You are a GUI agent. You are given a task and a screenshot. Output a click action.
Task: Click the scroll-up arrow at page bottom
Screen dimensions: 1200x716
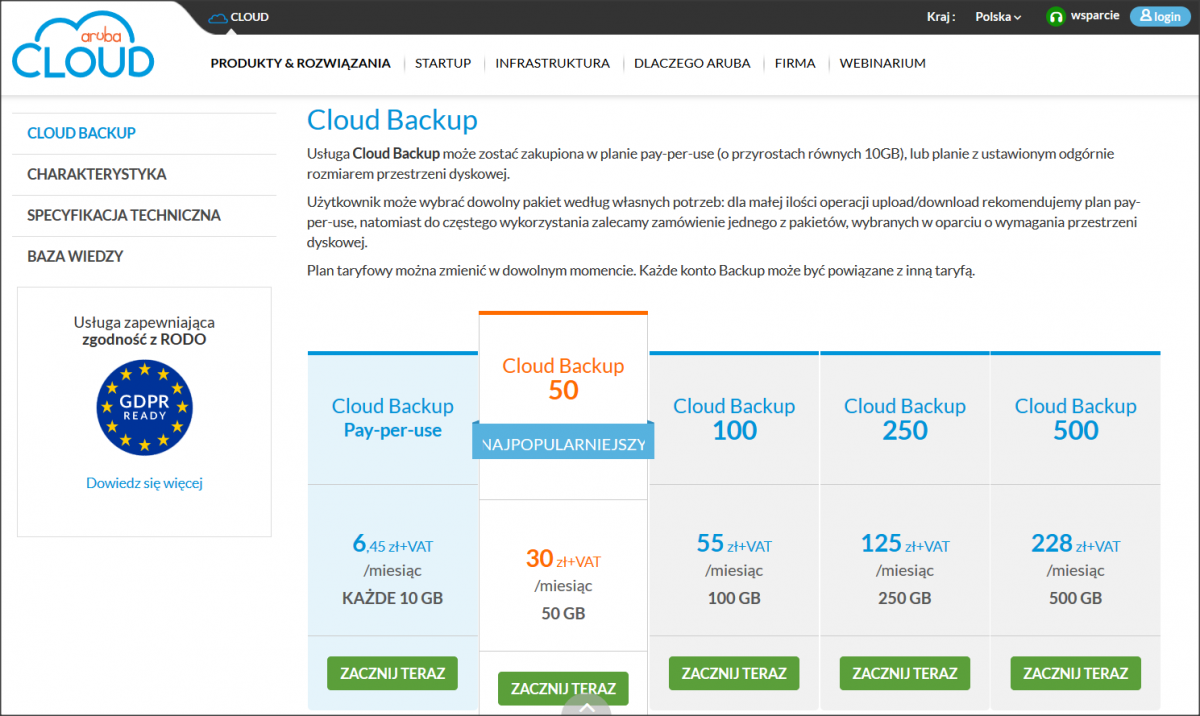(x=587, y=706)
